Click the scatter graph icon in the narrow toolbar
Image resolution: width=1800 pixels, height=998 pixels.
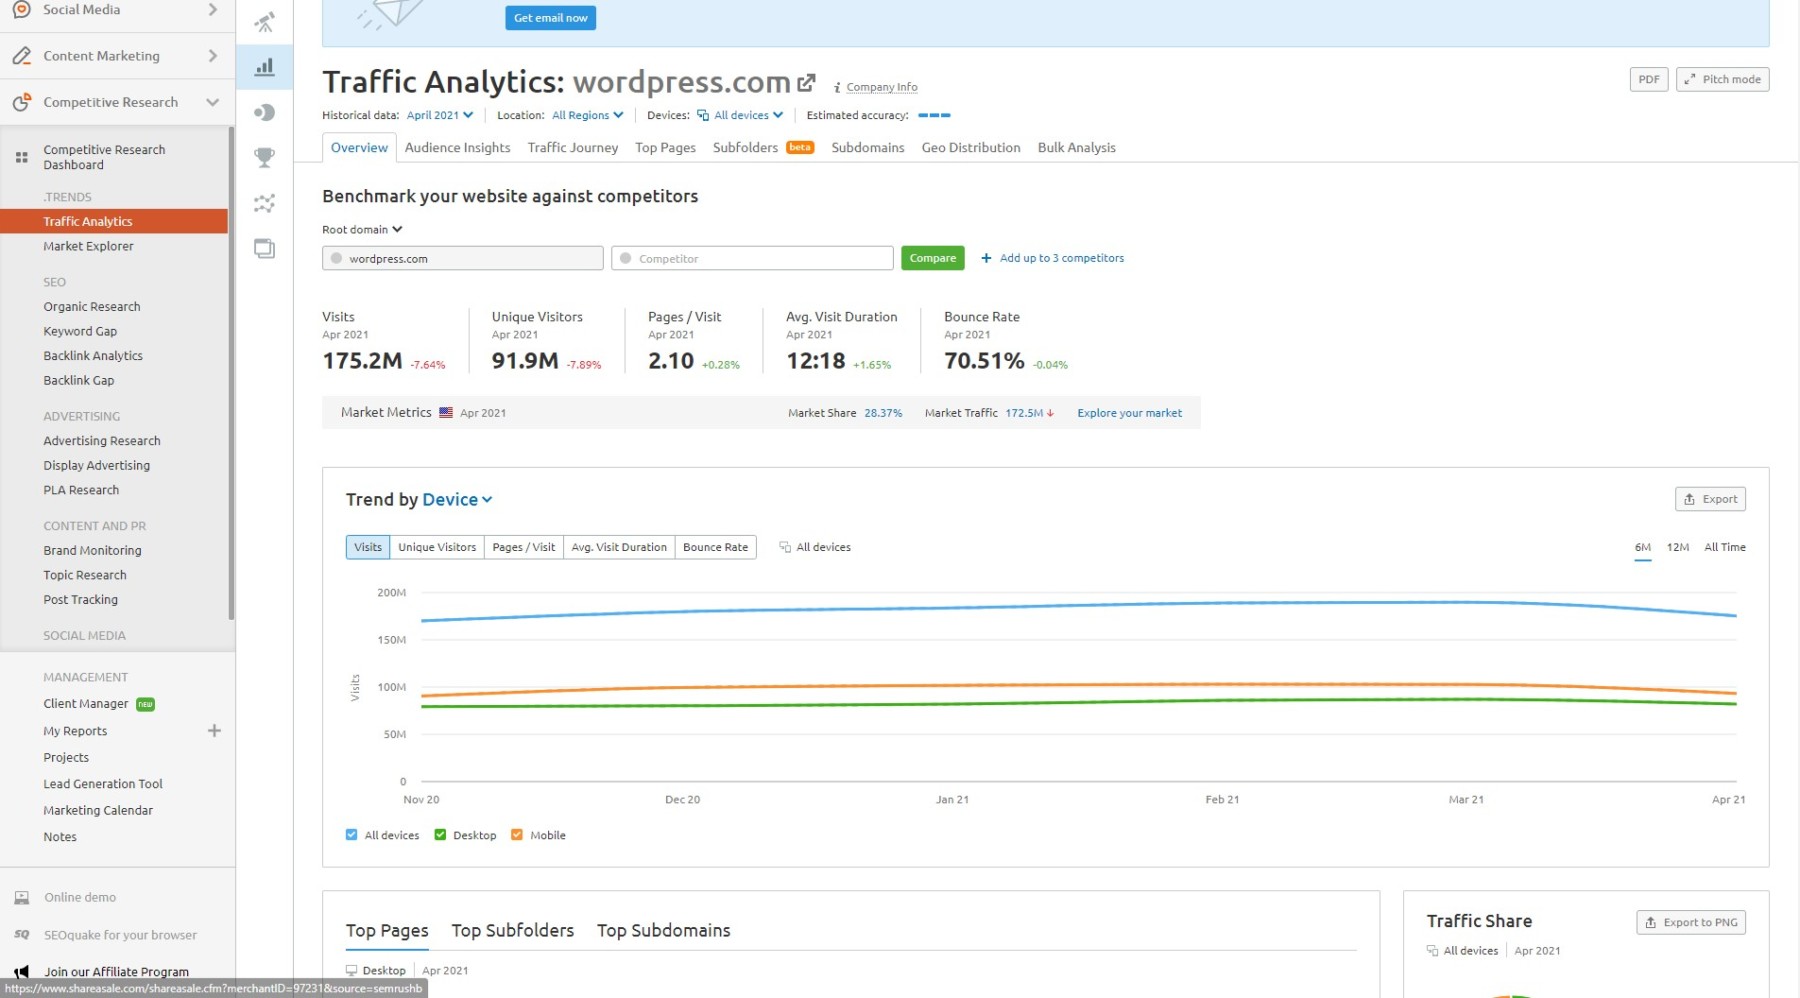(264, 203)
